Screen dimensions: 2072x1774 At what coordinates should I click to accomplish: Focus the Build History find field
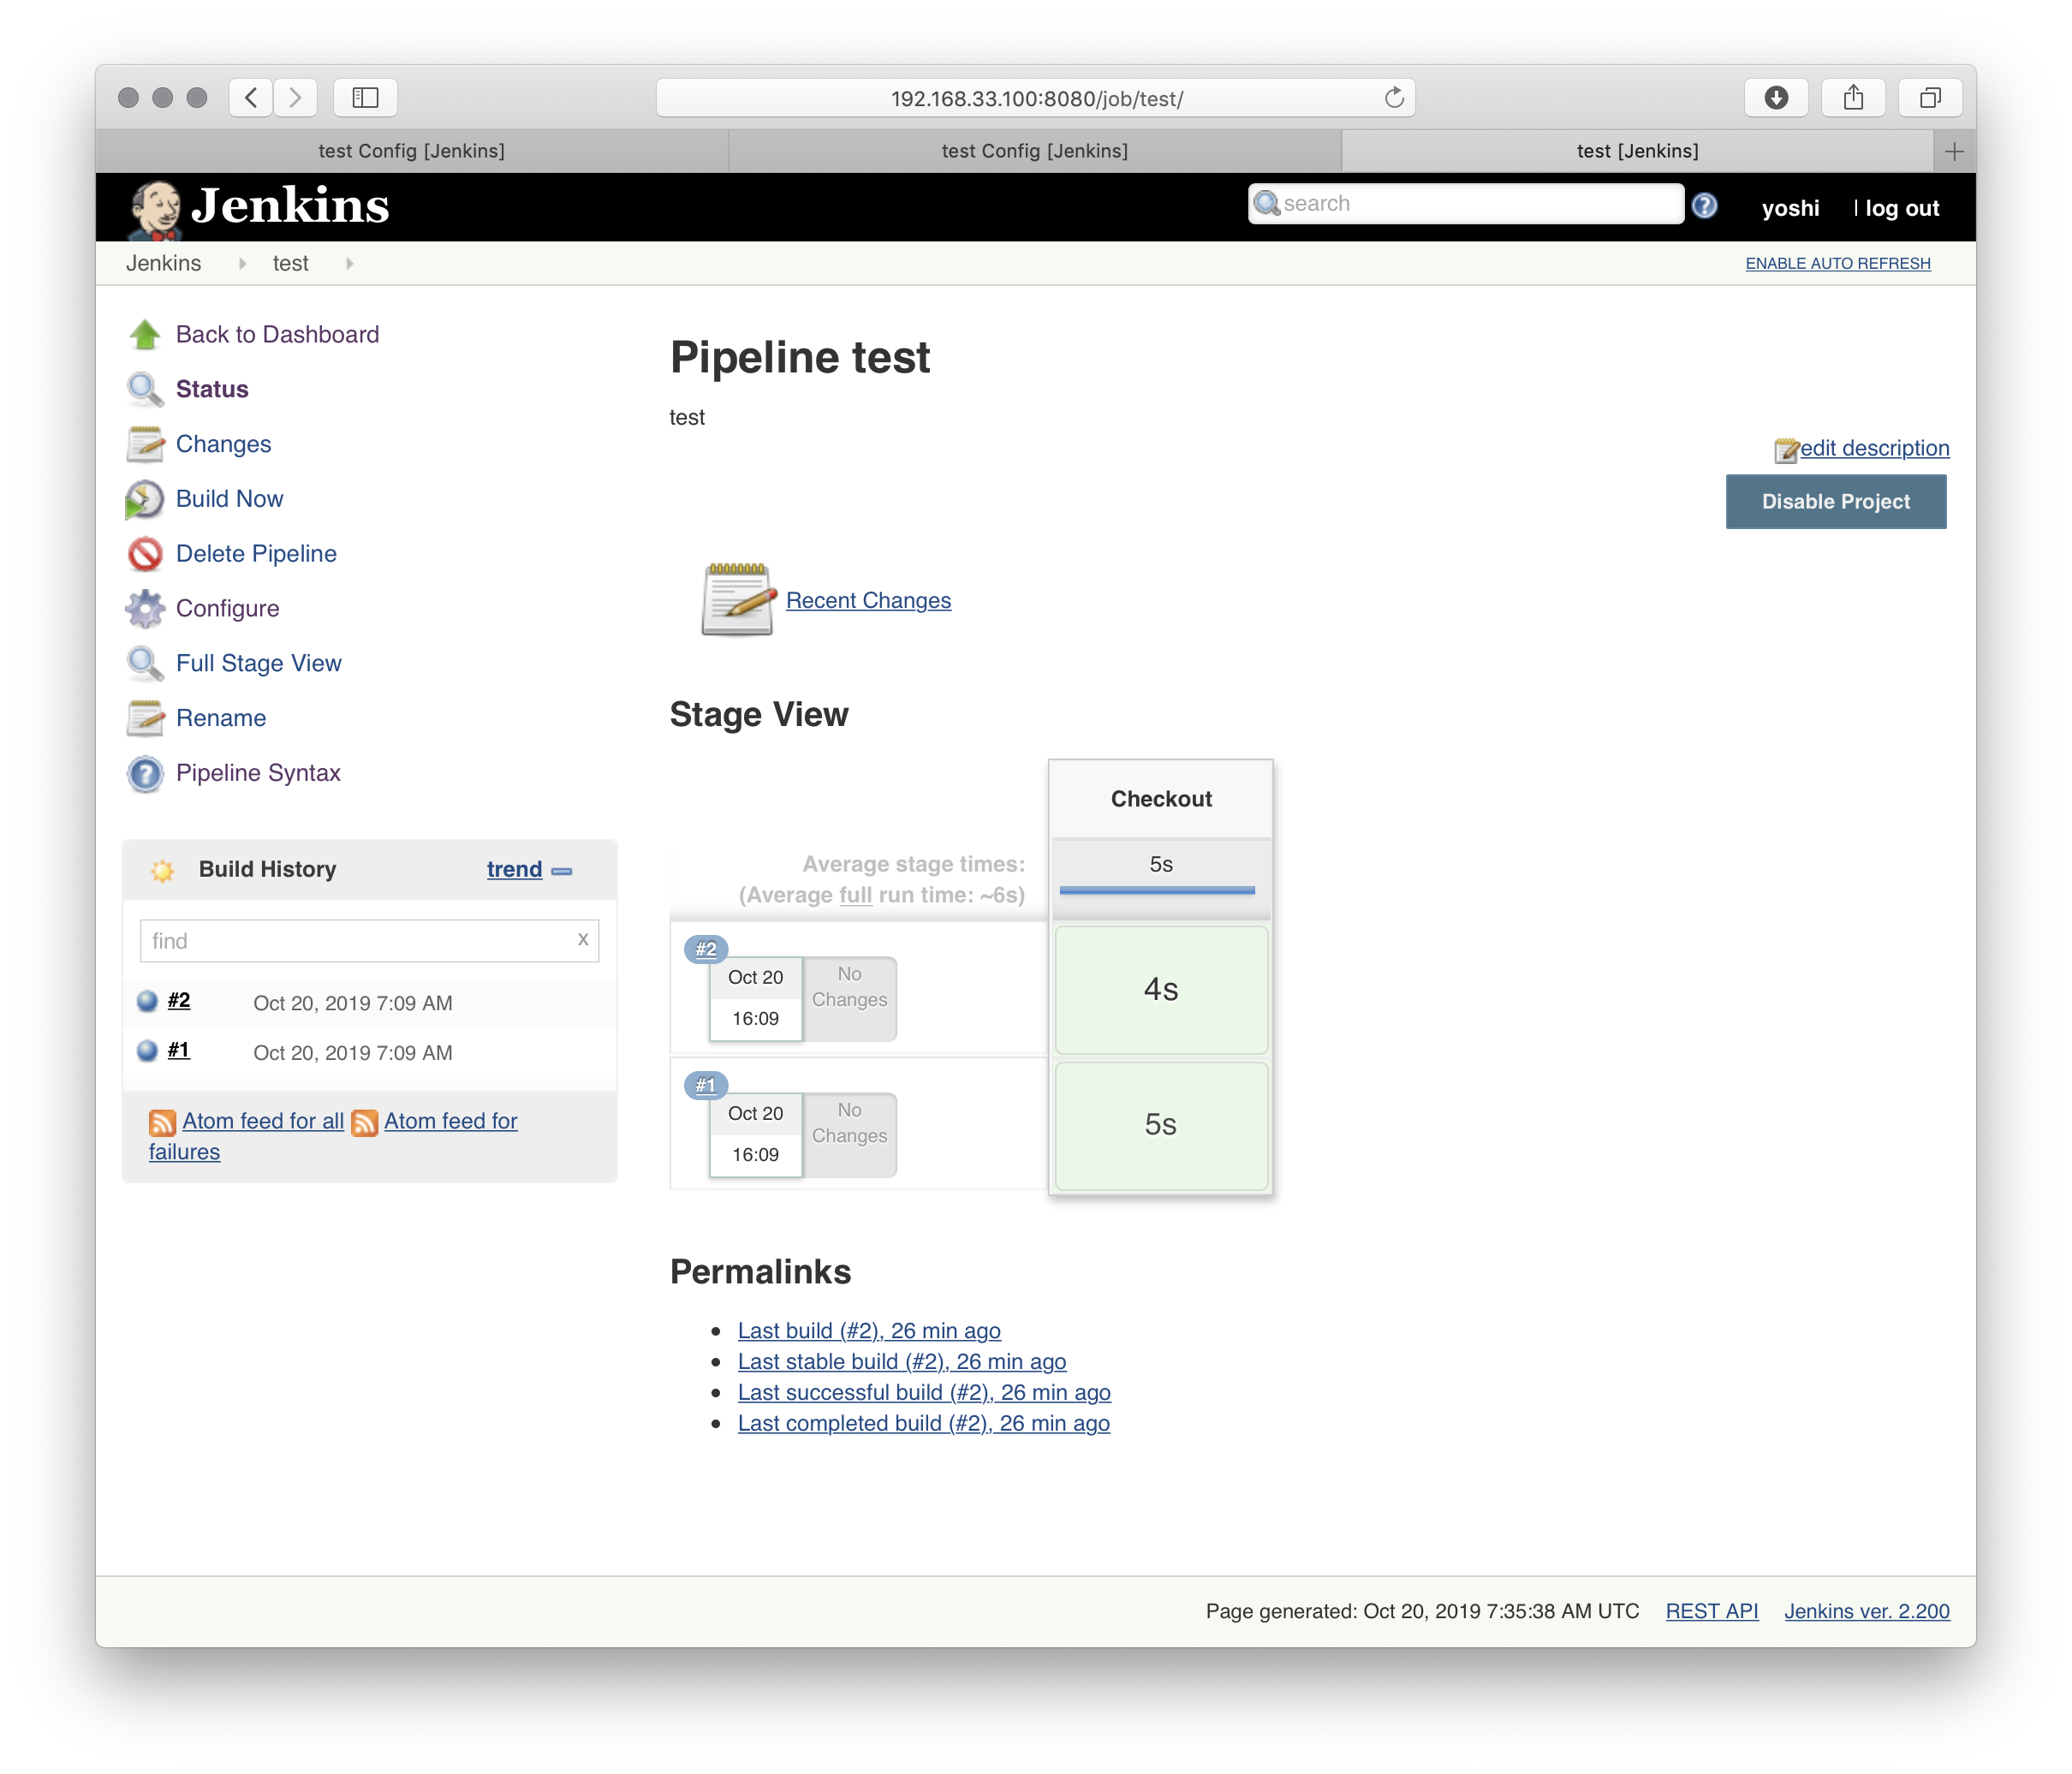[x=369, y=941]
